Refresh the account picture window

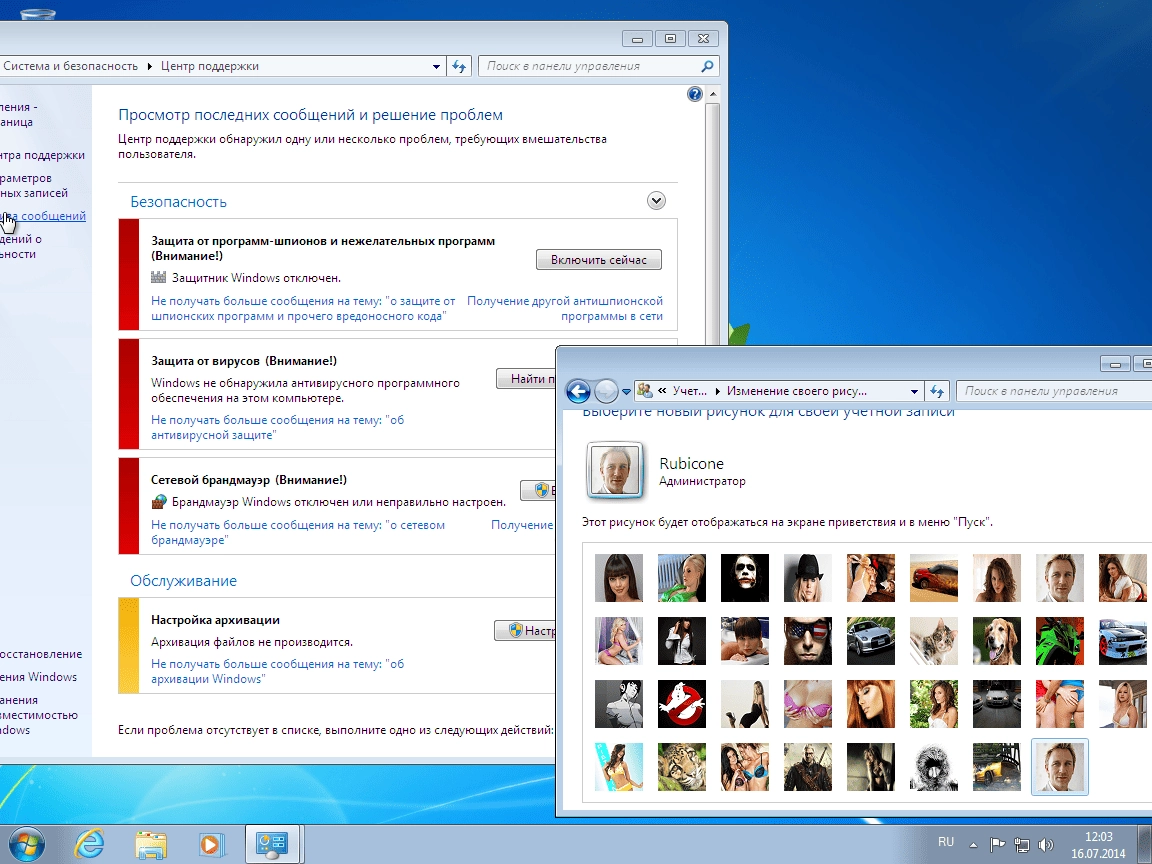[937, 392]
